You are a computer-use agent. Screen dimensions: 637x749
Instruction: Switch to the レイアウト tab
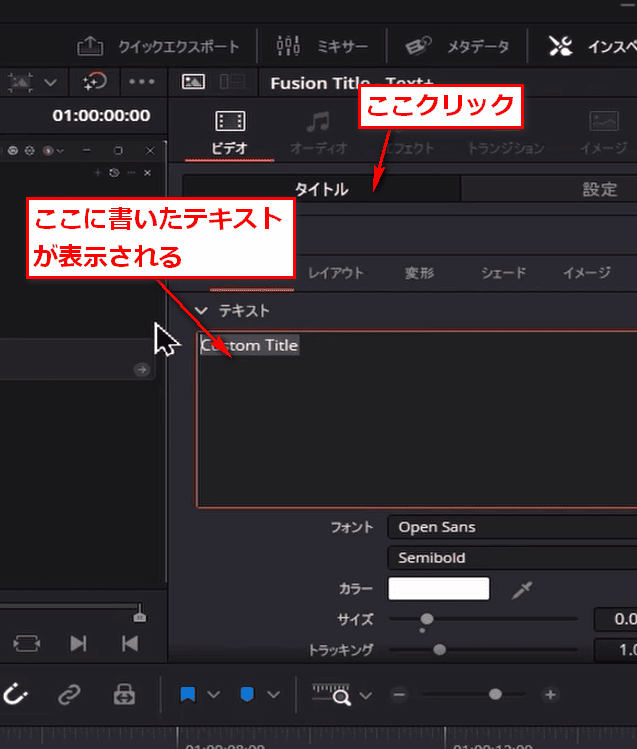335,273
